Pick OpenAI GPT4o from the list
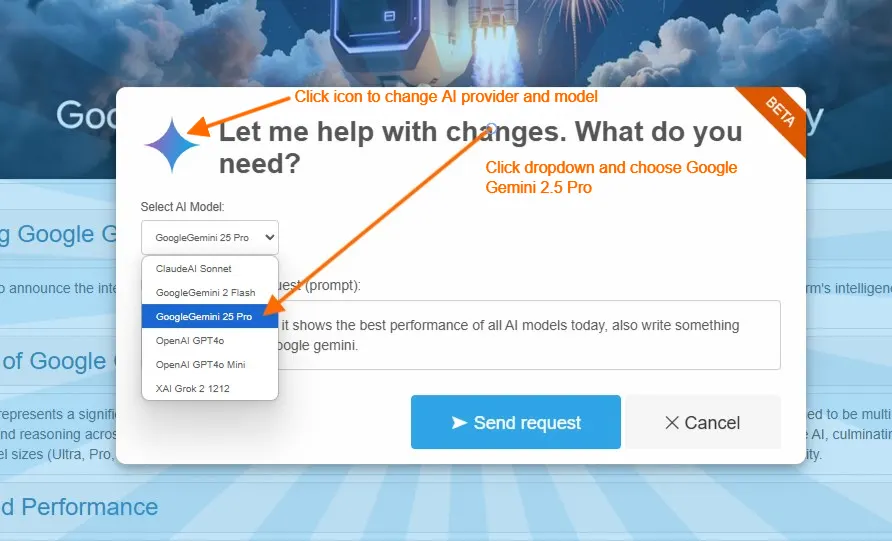 point(210,340)
